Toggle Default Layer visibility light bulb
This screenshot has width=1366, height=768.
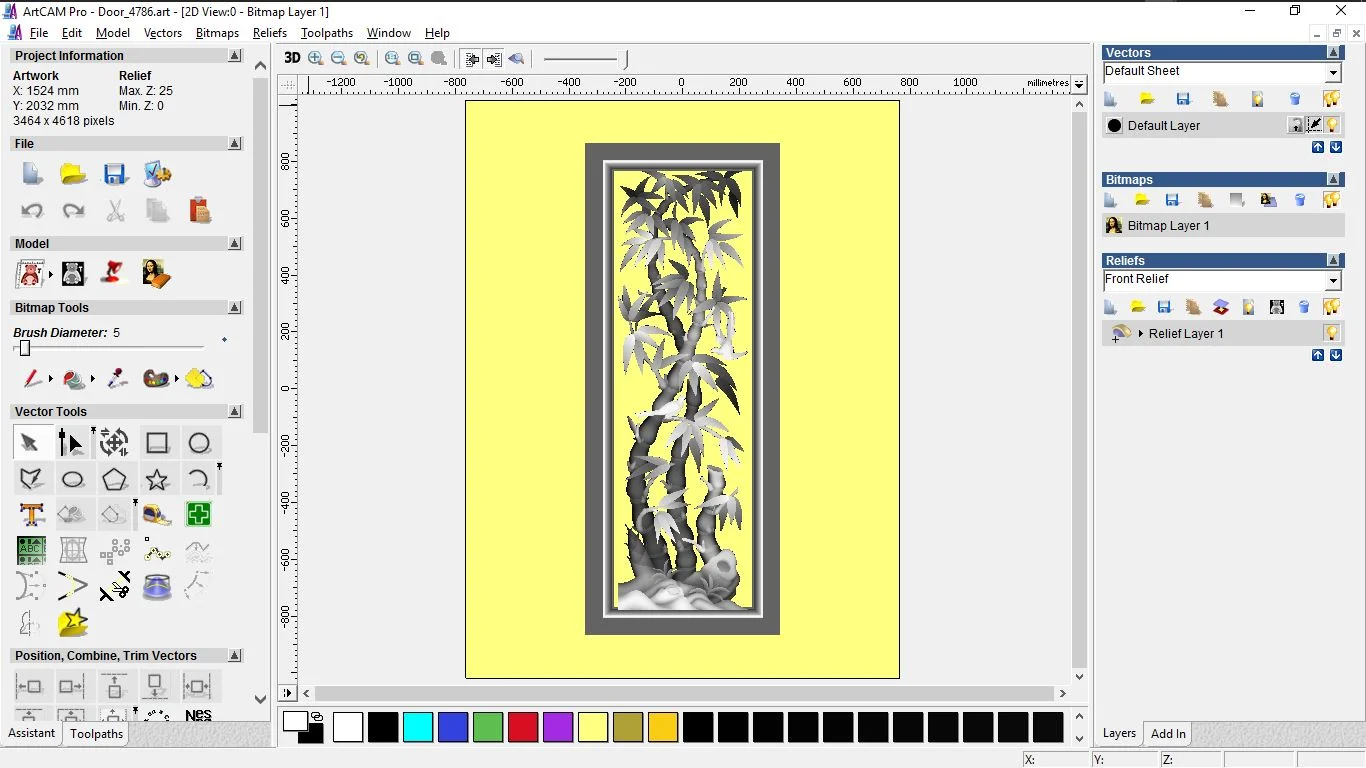click(1332, 125)
